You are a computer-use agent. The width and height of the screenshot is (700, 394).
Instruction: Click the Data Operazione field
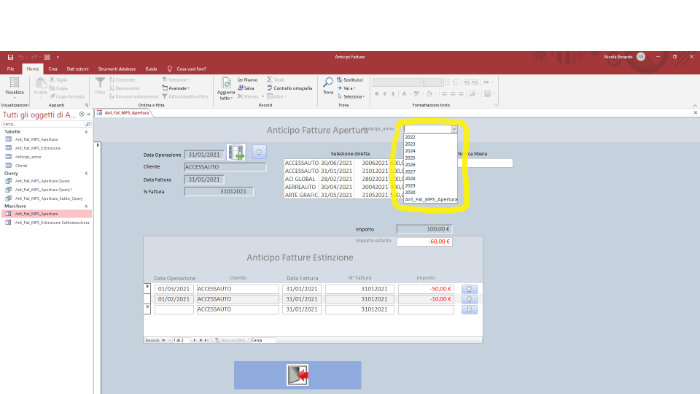pyautogui.click(x=204, y=155)
